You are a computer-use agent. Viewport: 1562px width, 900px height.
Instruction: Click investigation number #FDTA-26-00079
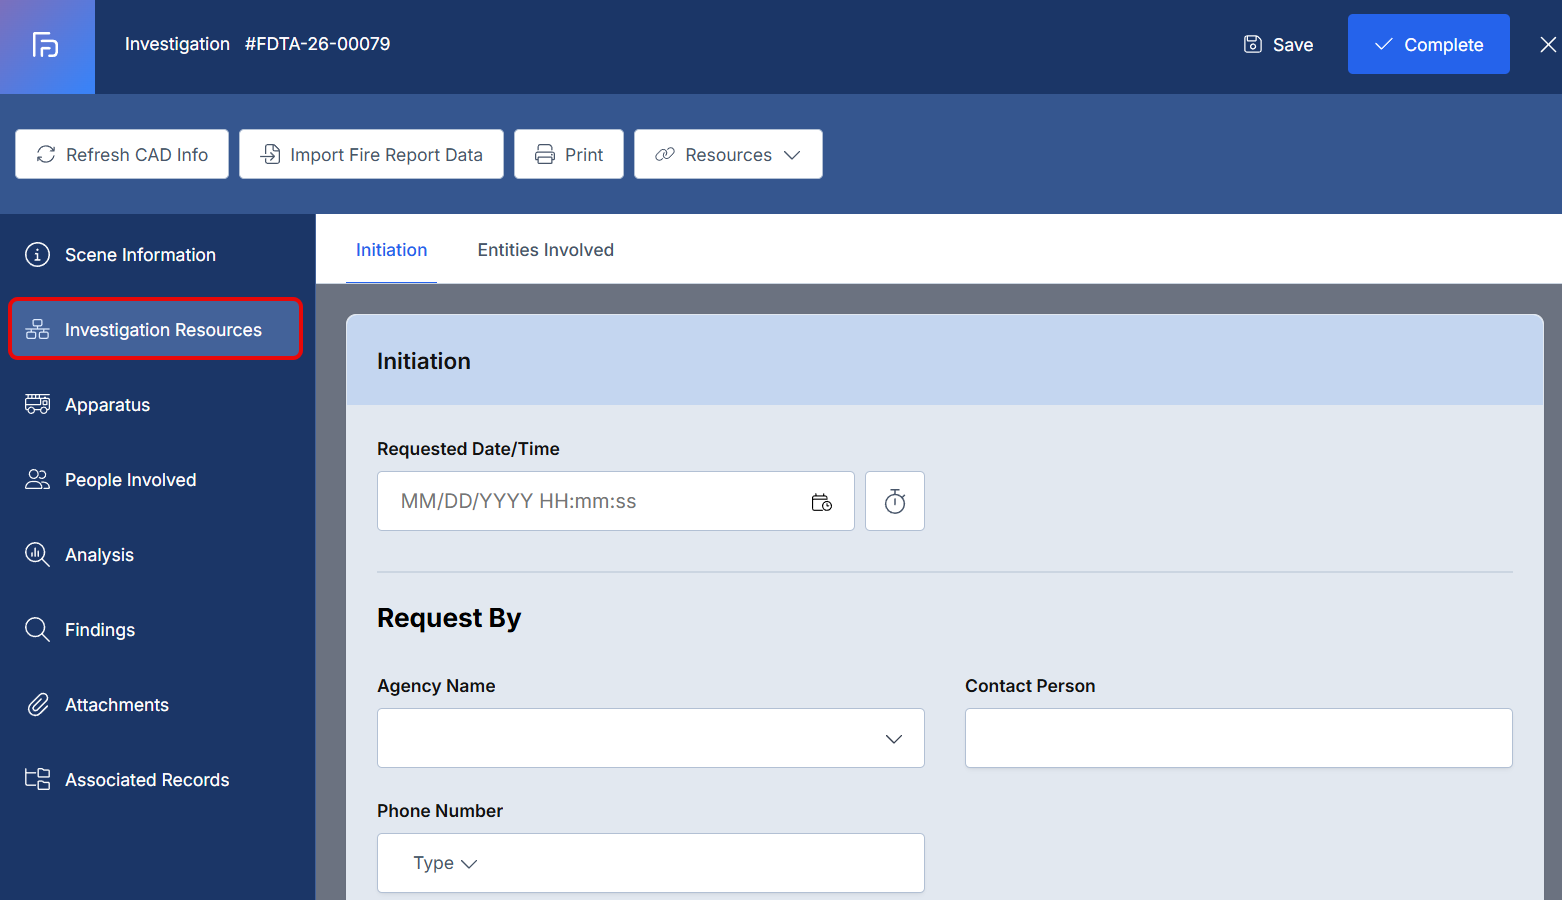[x=318, y=44]
